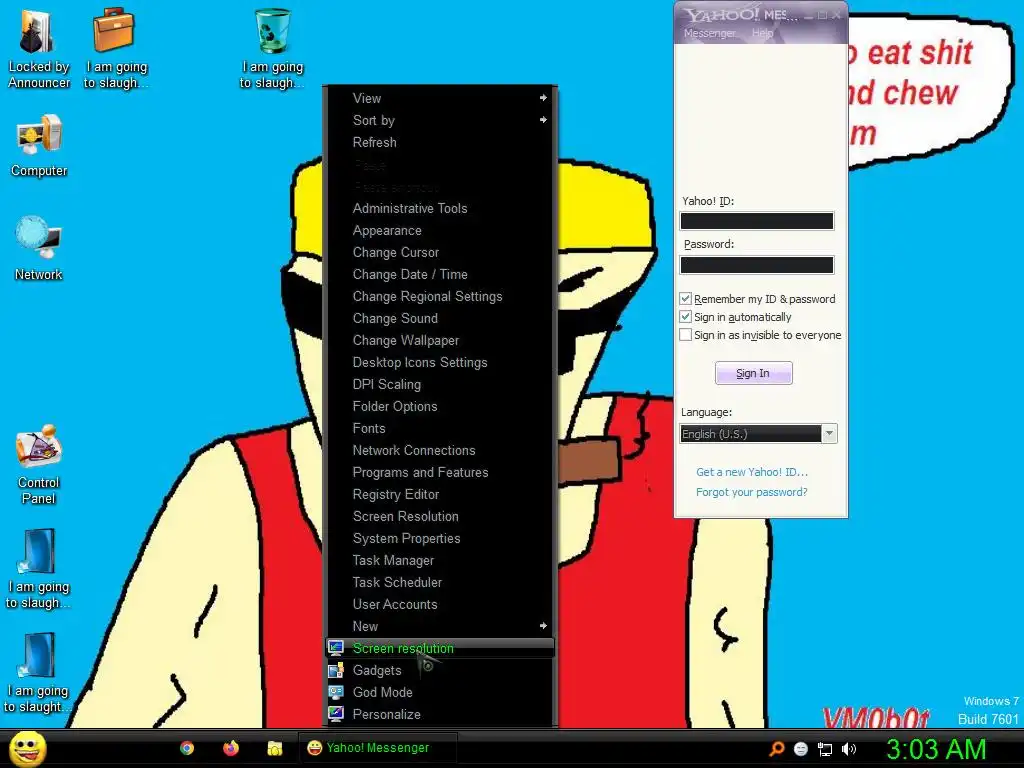Open Network Connections entry
The width and height of the screenshot is (1024, 768).
pyautogui.click(x=441, y=450)
